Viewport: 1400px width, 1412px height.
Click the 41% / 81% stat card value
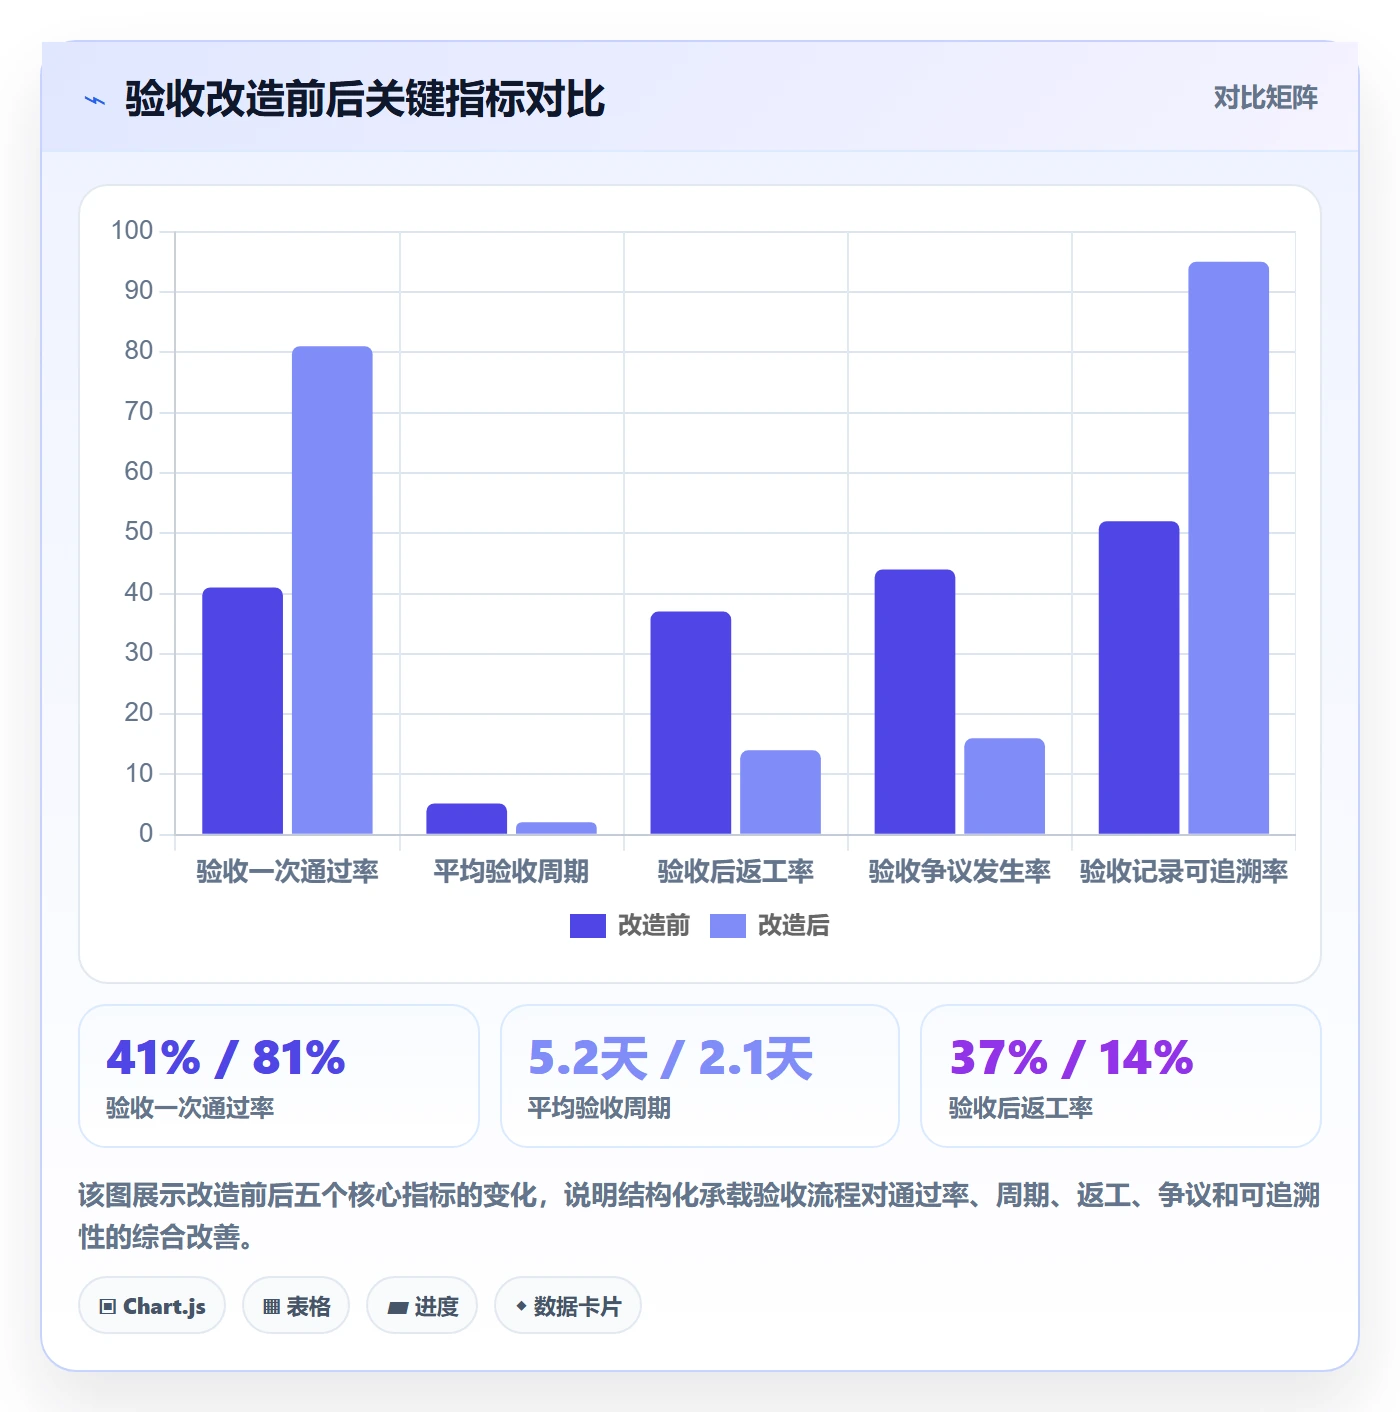pyautogui.click(x=226, y=1058)
